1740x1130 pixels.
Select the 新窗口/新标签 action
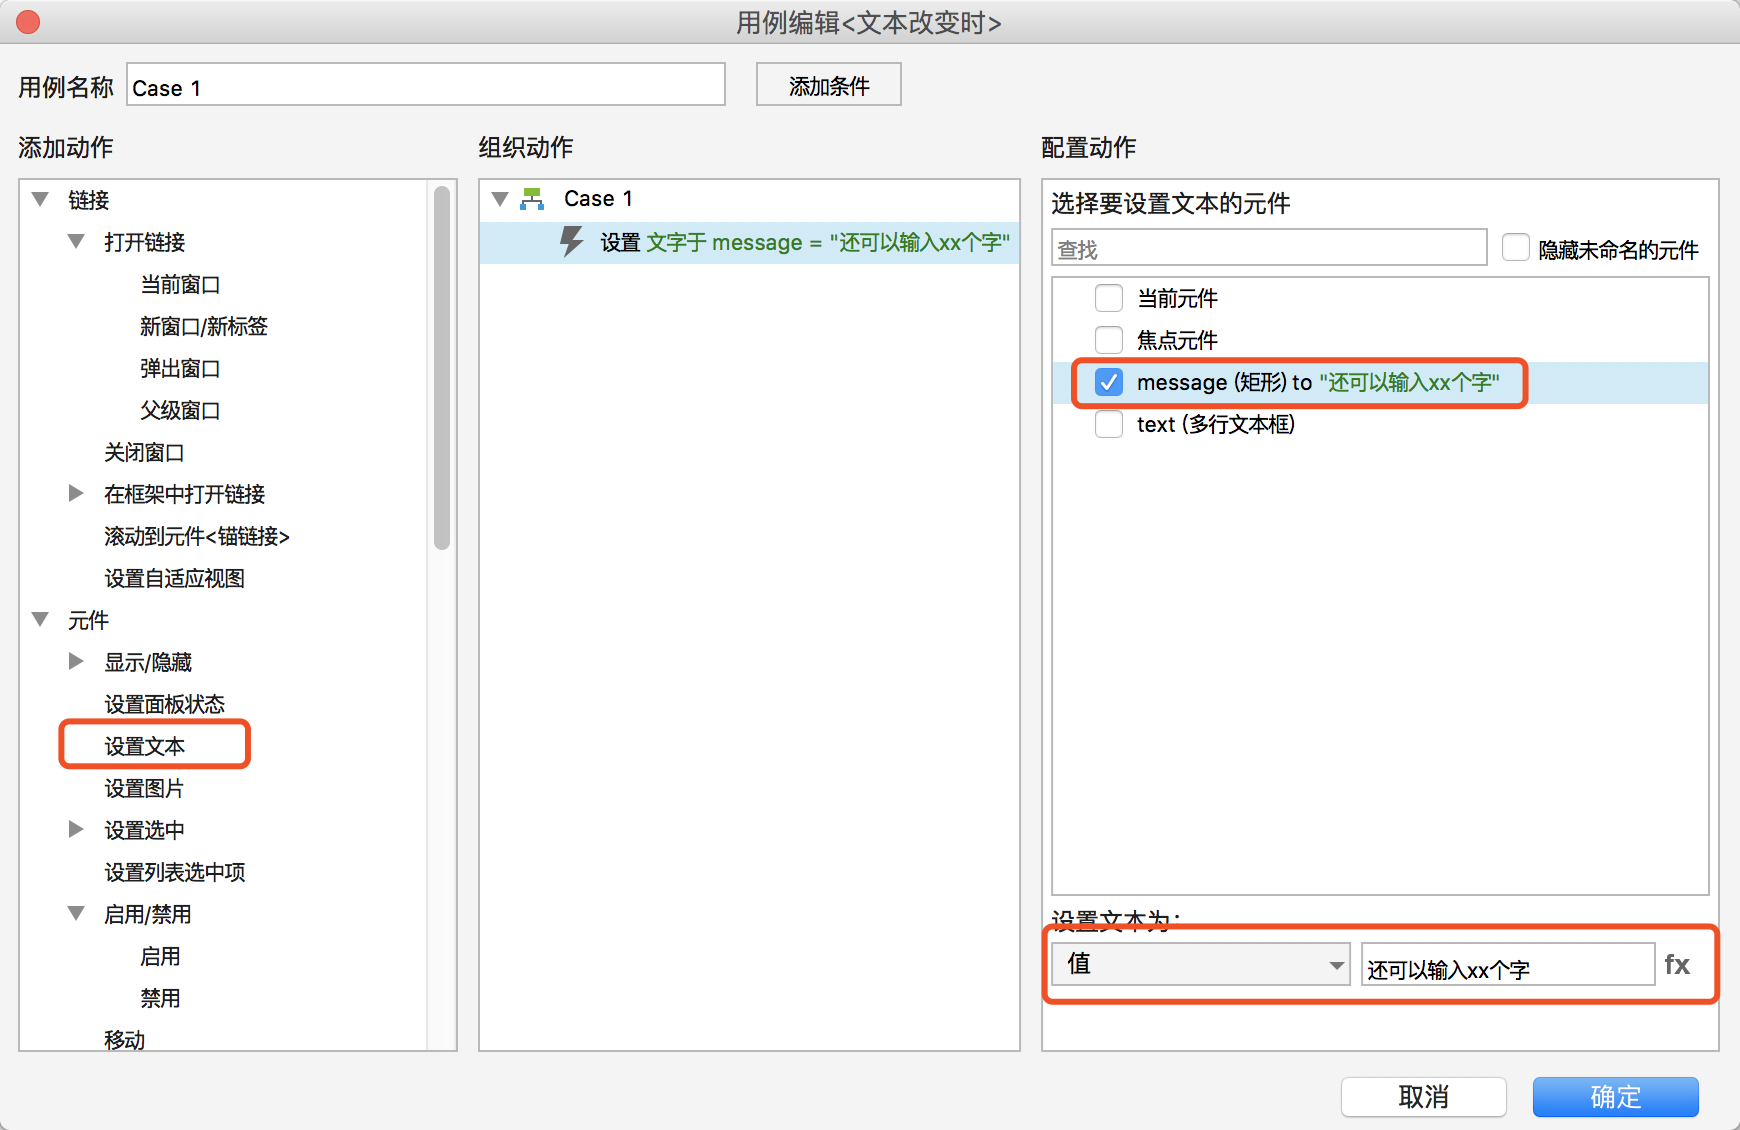pyautogui.click(x=204, y=327)
